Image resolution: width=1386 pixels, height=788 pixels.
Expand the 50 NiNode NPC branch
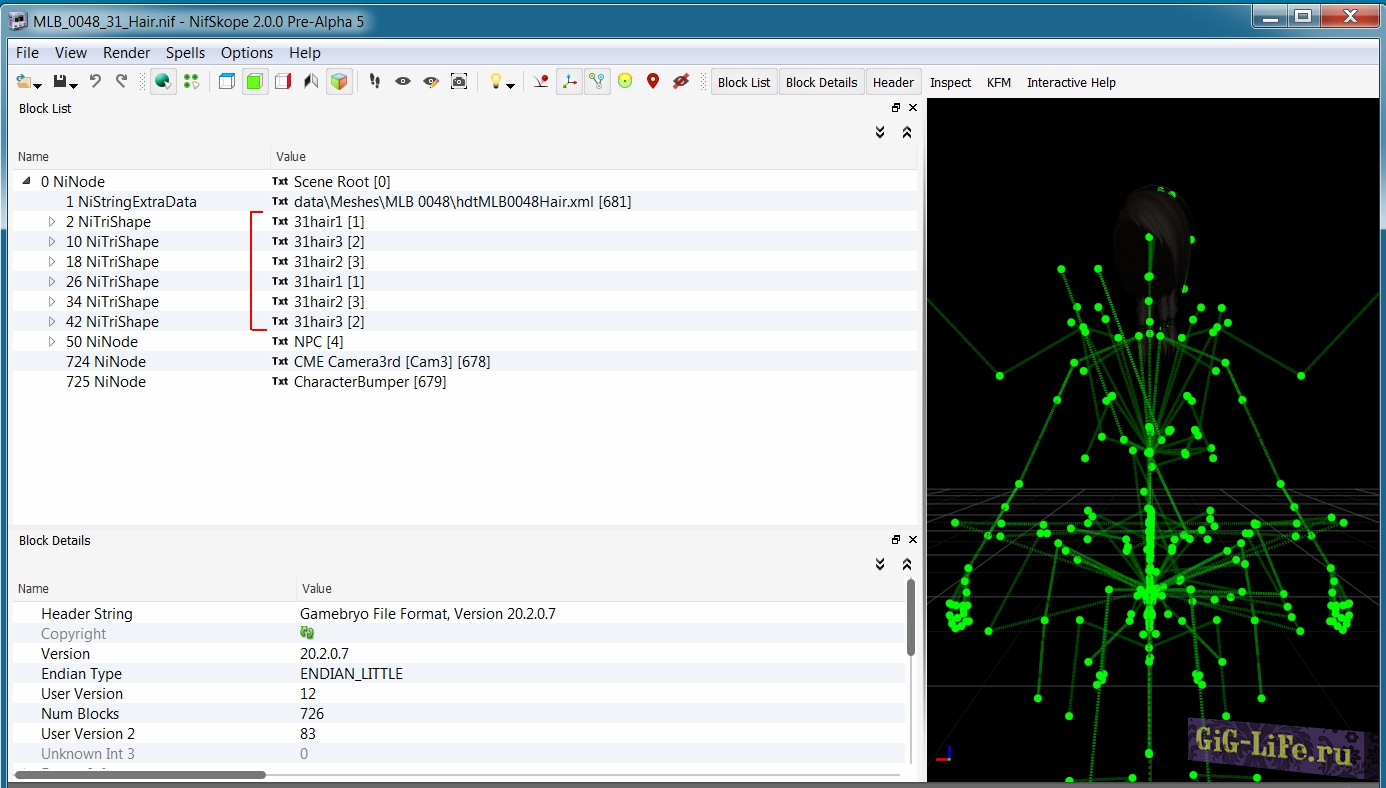52,342
